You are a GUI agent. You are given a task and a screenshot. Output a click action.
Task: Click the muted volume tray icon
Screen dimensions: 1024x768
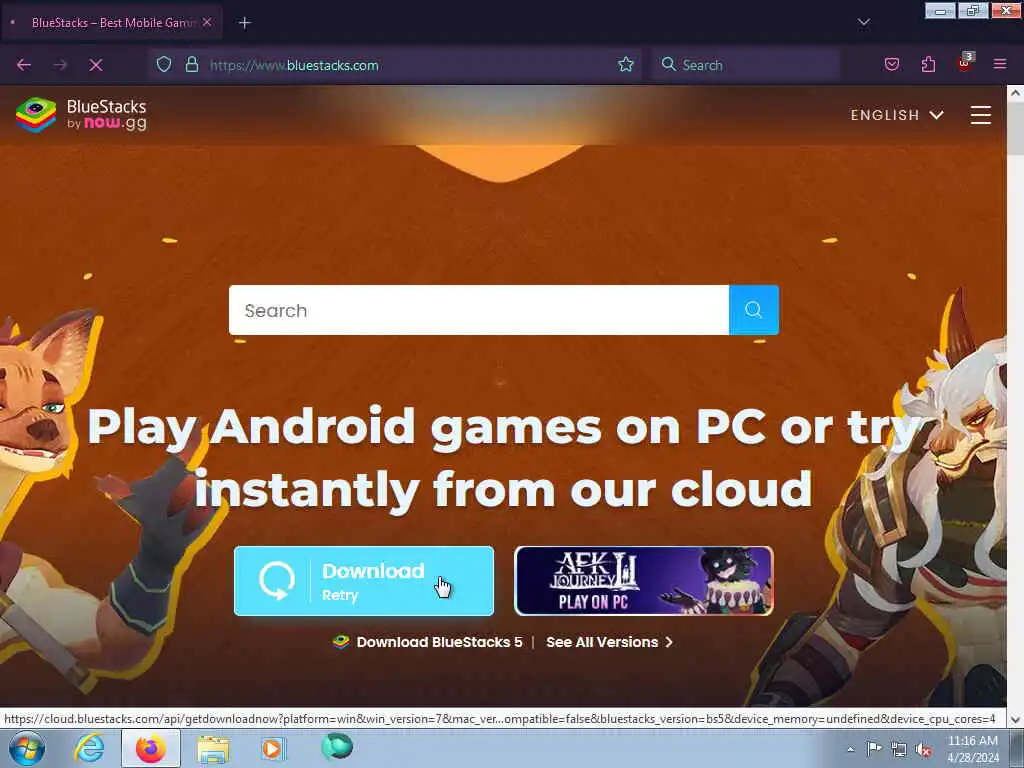coord(923,750)
